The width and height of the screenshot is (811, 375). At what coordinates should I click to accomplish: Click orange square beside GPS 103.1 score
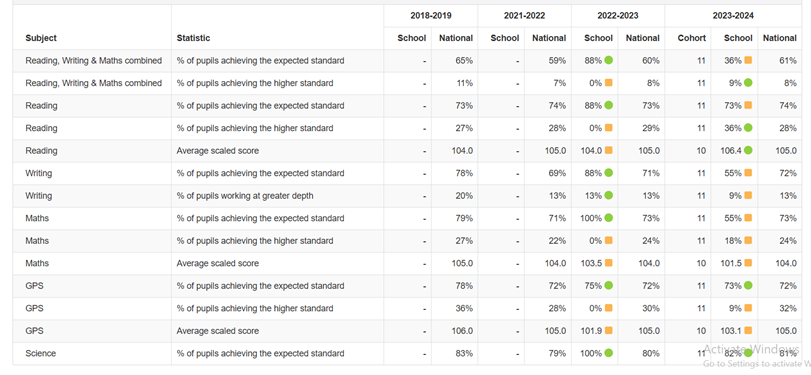pyautogui.click(x=748, y=331)
